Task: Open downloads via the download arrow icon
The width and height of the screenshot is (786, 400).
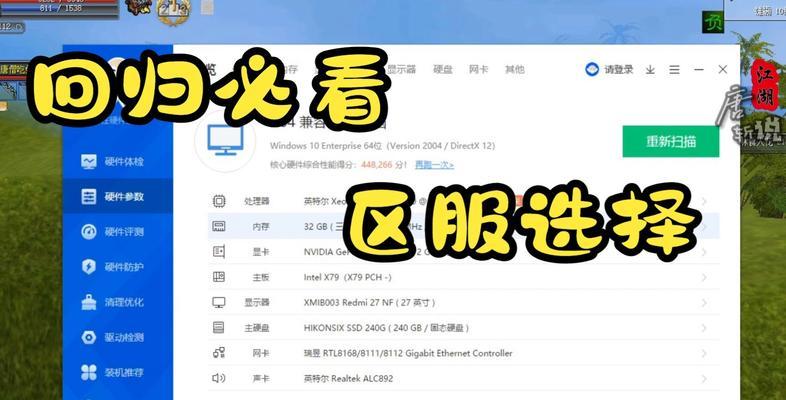Action: [650, 70]
